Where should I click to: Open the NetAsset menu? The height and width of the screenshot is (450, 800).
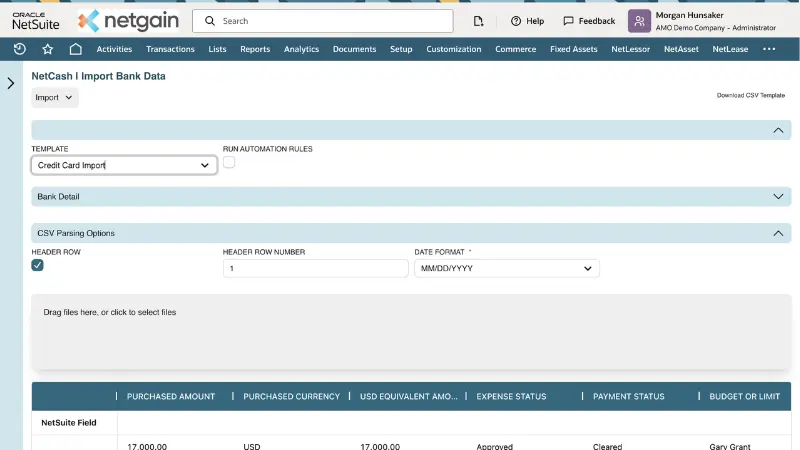pyautogui.click(x=681, y=49)
